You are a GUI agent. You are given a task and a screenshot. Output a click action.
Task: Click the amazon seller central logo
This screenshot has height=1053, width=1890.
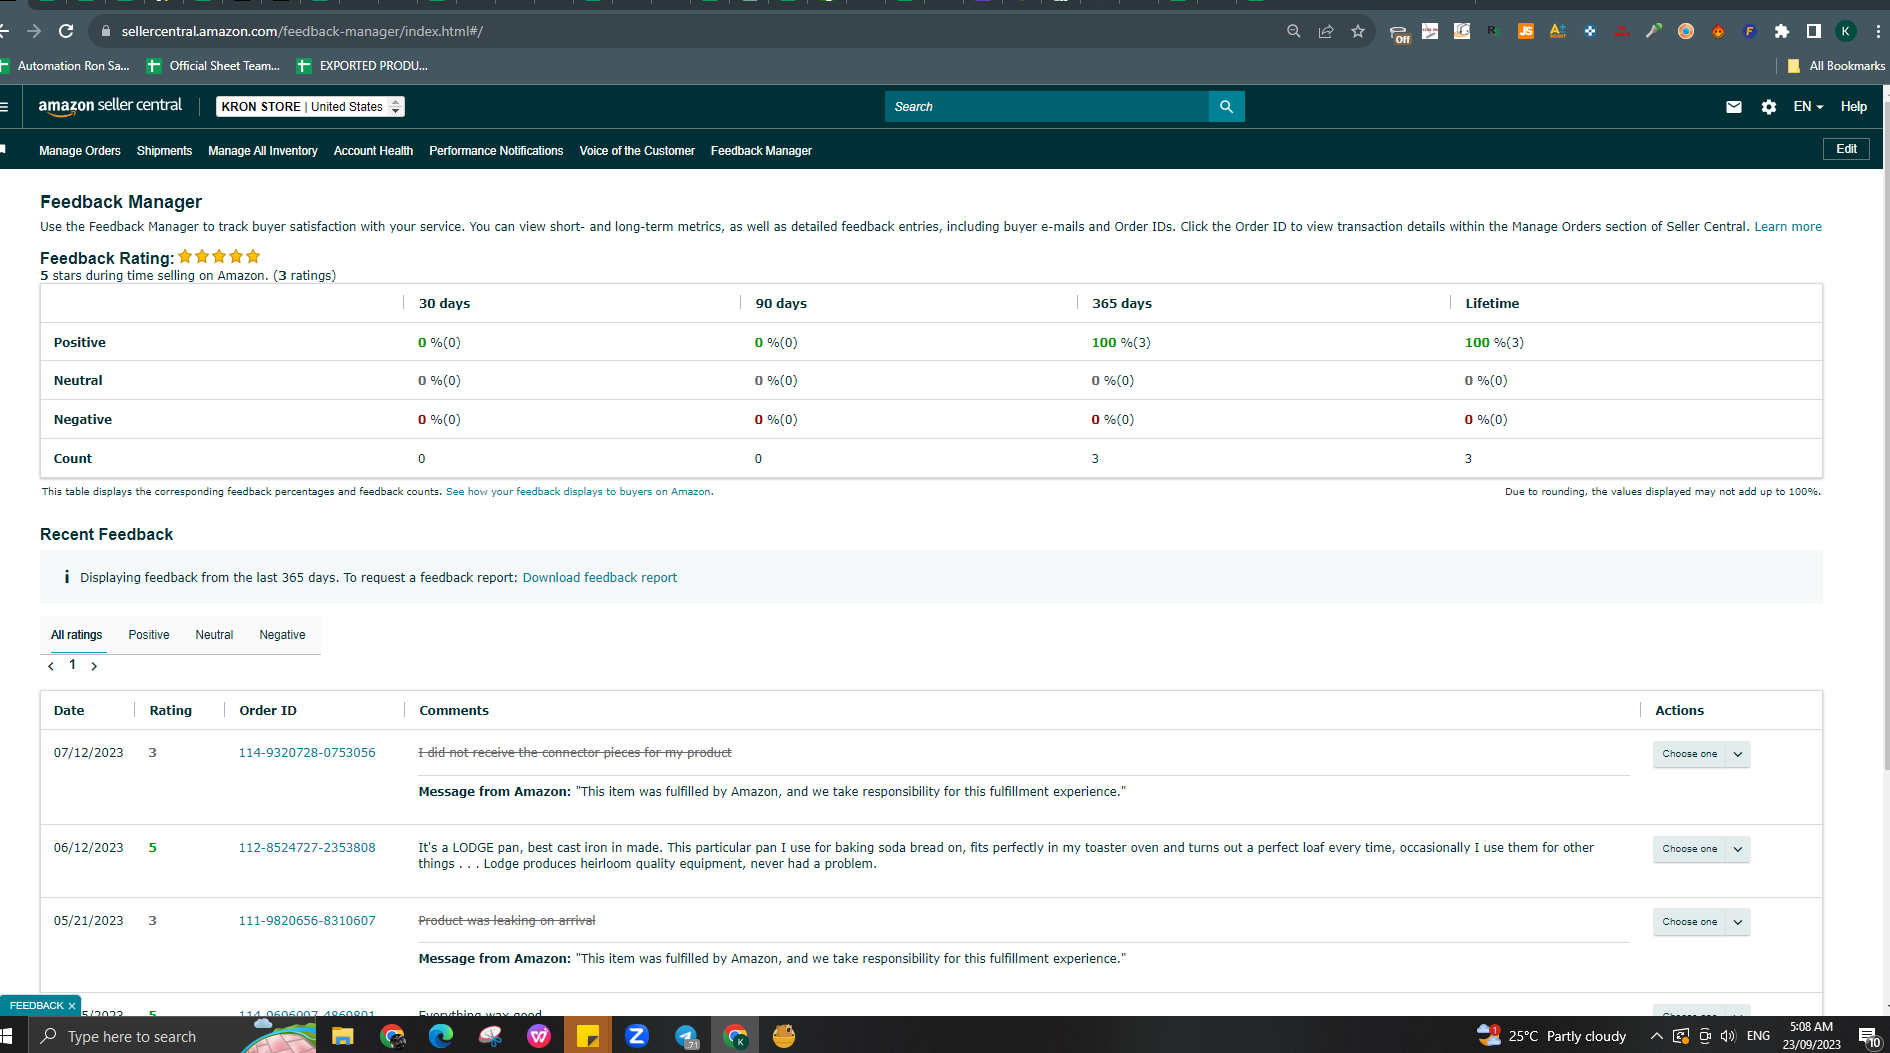pos(110,106)
